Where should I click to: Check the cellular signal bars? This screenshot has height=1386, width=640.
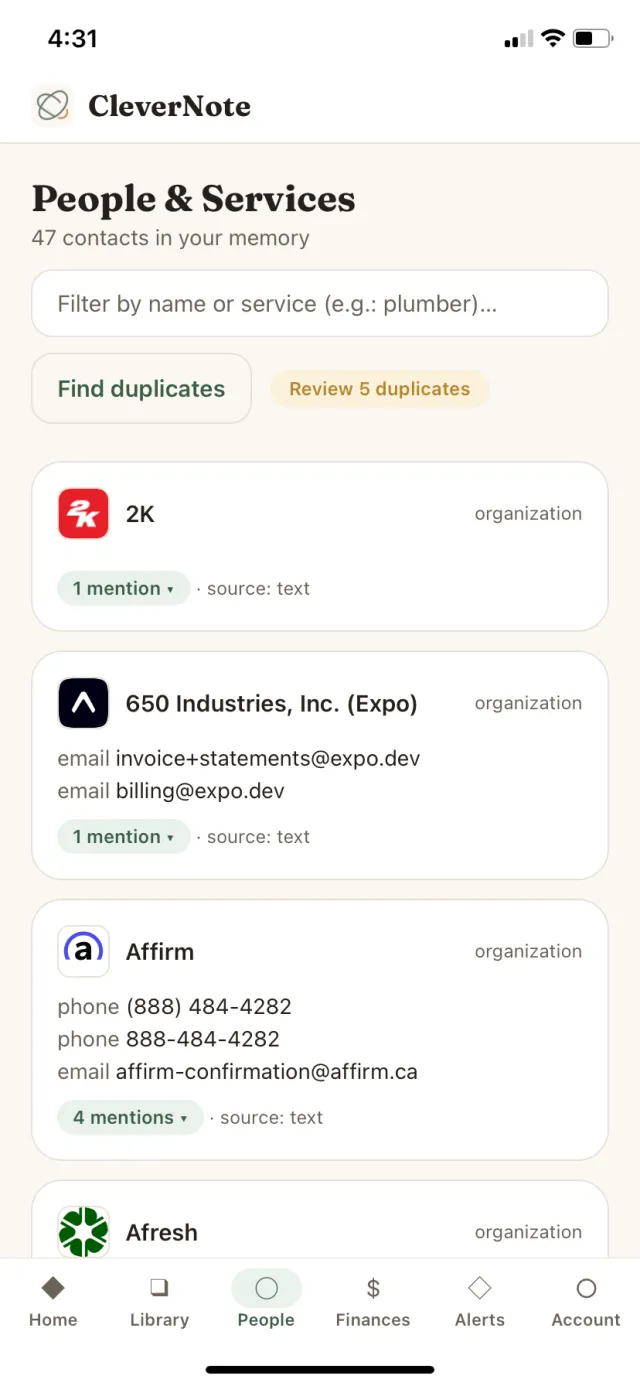coord(519,39)
